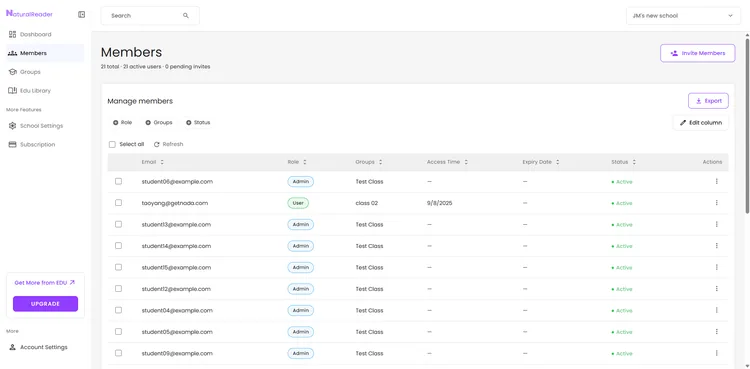Open Subscription page
750x369 pixels.
45,145
